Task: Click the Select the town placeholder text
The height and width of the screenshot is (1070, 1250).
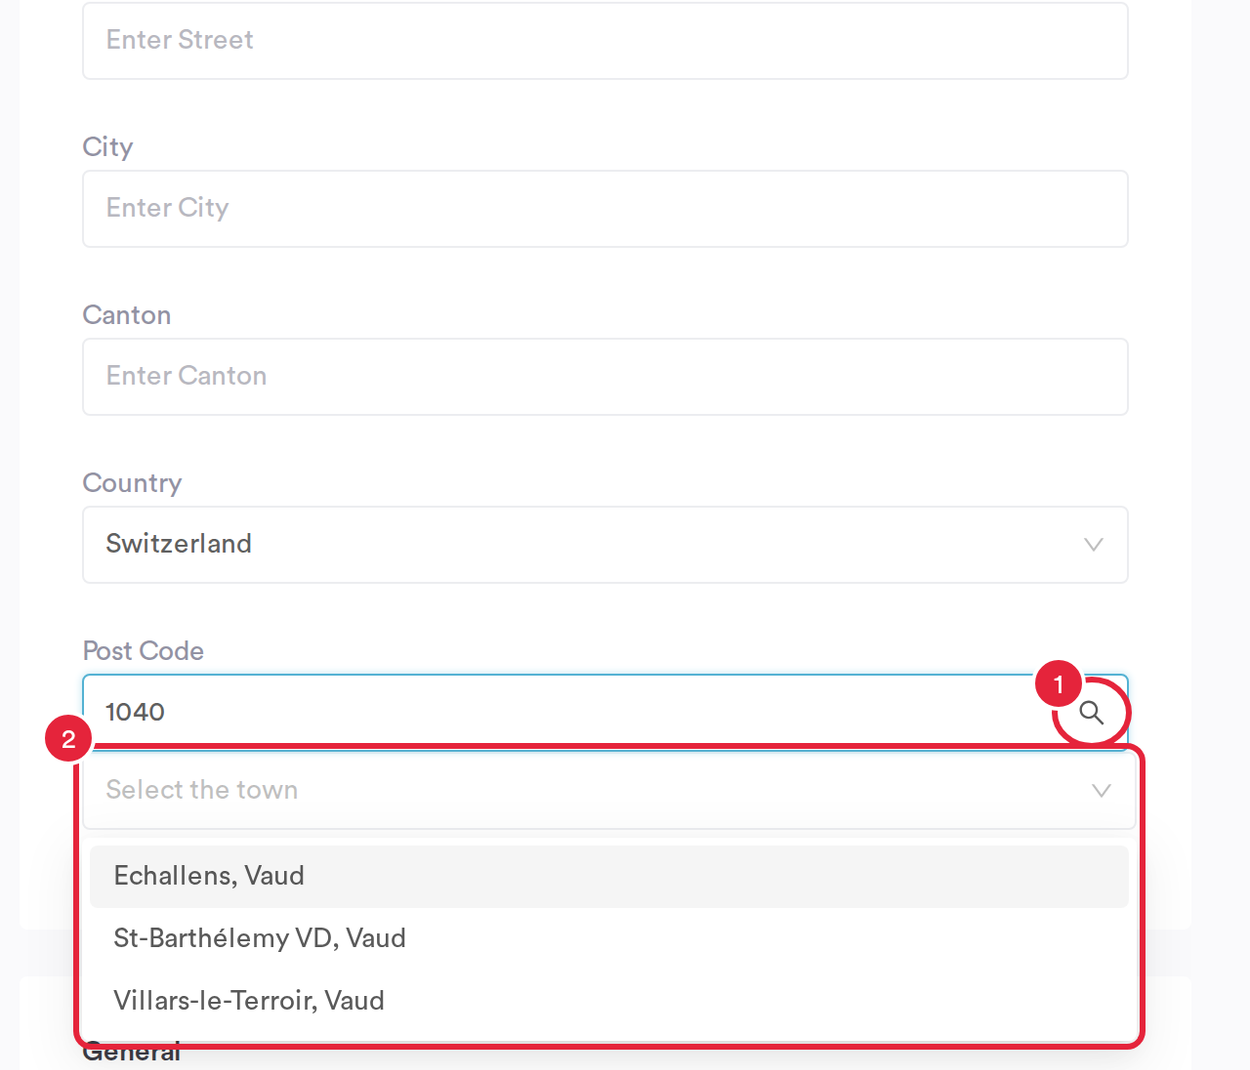Action: pos(202,790)
